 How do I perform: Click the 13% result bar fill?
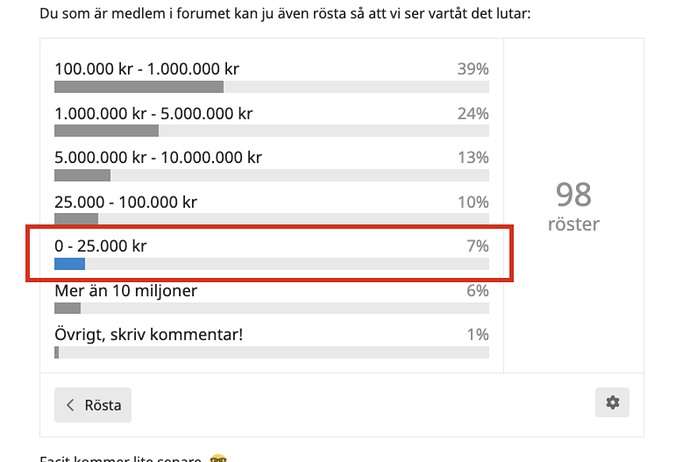point(82,175)
